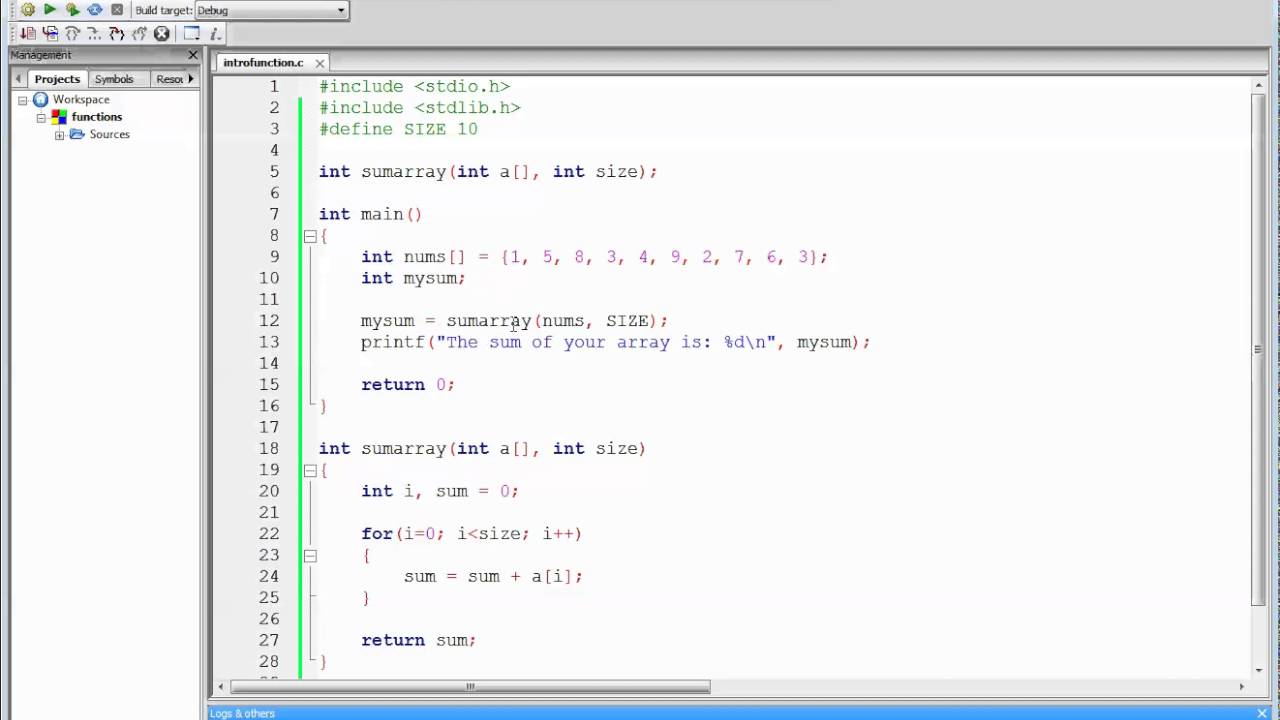1280x720 pixels.
Task: Select the Sources folder
Action: (109, 134)
